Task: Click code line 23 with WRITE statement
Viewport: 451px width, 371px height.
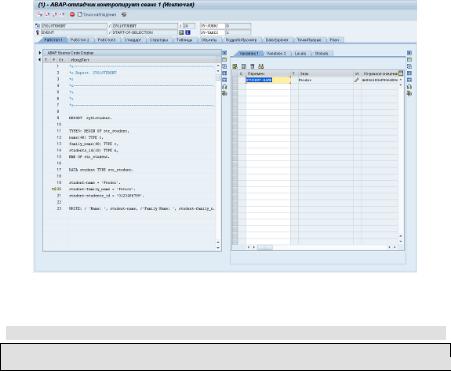Action: click(x=142, y=209)
